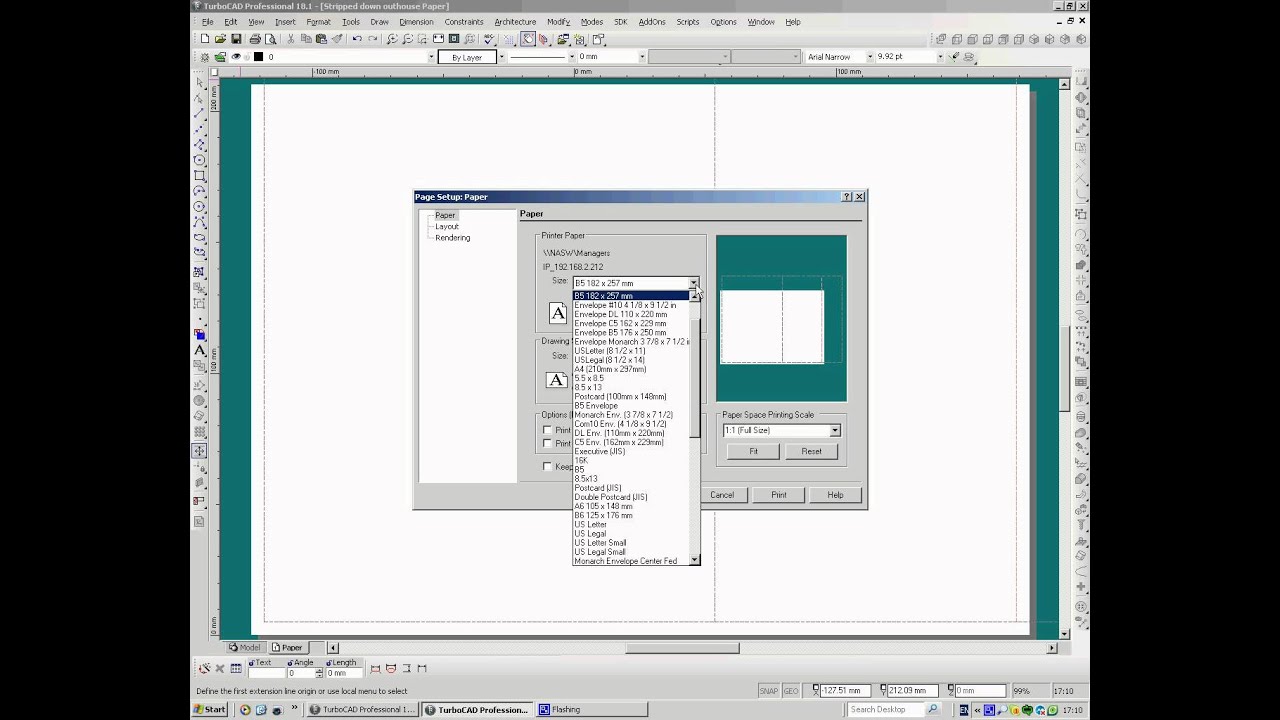Click the Reset button
Image resolution: width=1280 pixels, height=720 pixels.
[x=811, y=451]
